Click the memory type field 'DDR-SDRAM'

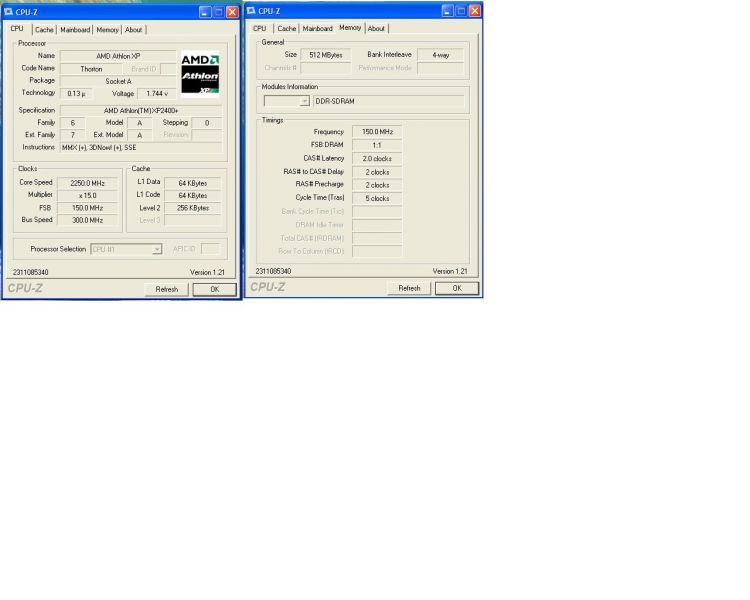coord(388,101)
